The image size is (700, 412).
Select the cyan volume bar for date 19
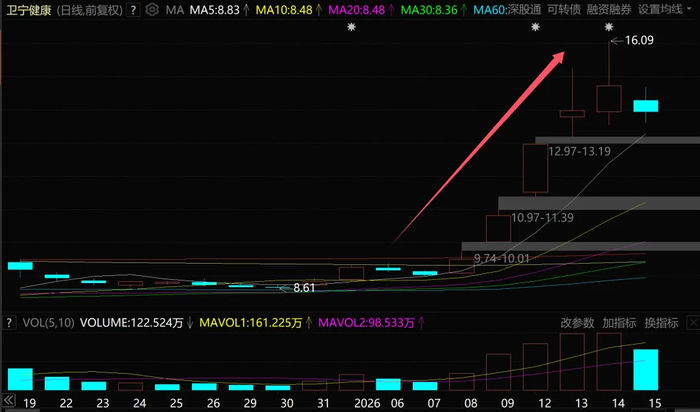pos(20,379)
